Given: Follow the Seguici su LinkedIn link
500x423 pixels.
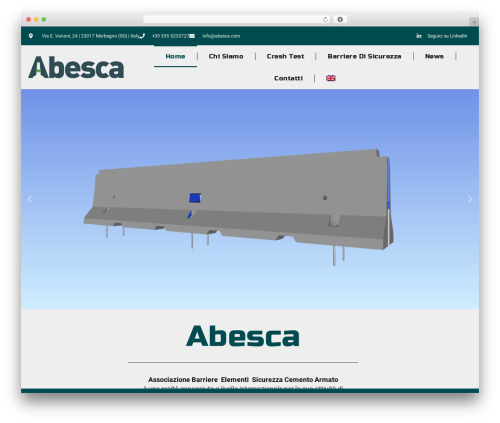Looking at the screenshot, I should click(x=447, y=36).
